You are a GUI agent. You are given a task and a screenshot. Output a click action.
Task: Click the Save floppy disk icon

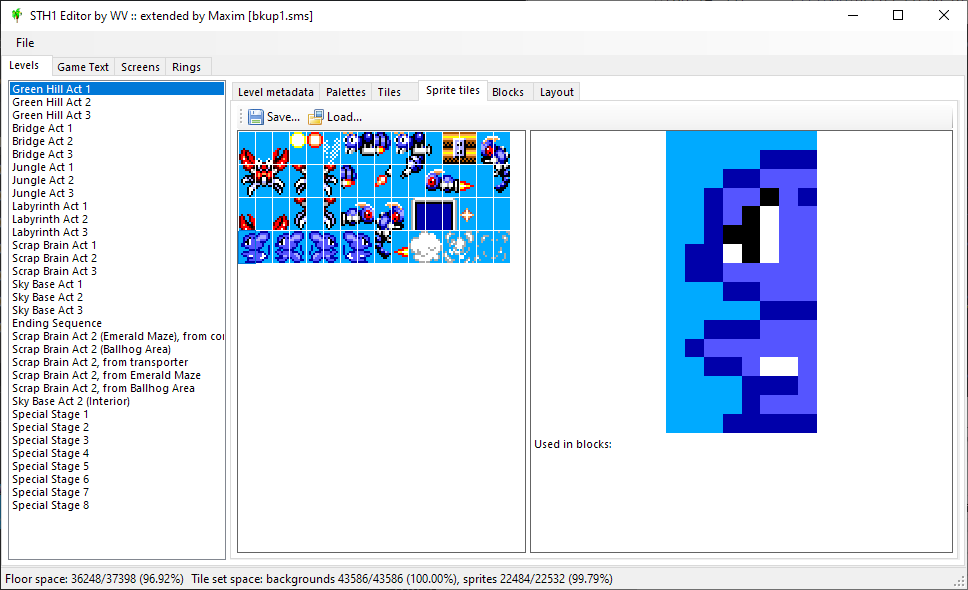[x=256, y=117]
